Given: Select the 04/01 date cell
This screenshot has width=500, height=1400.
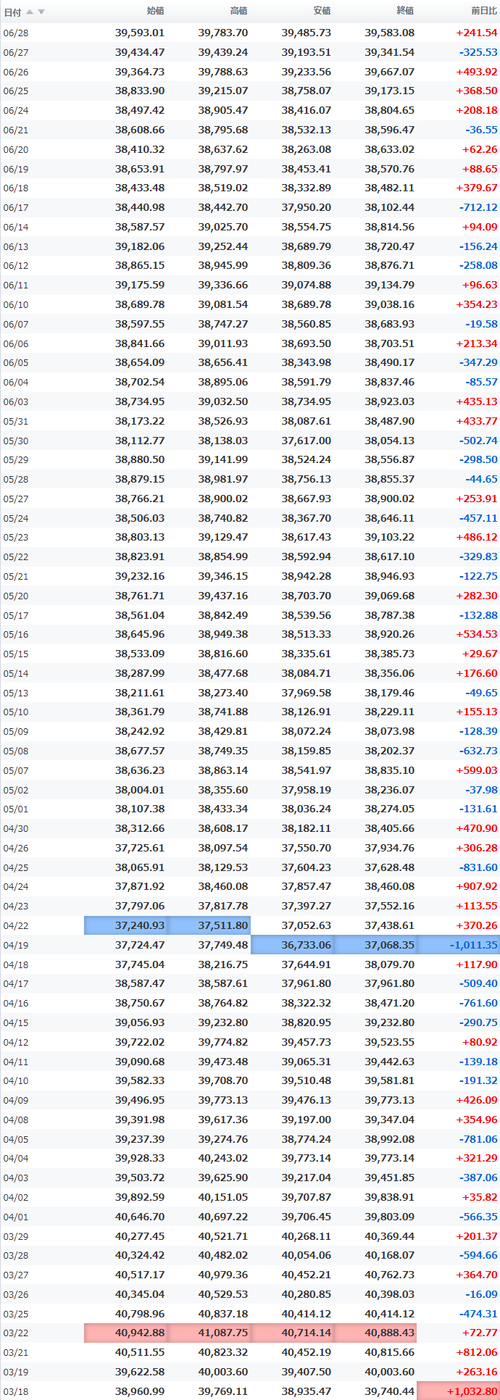Looking at the screenshot, I should pyautogui.click(x=17, y=1216).
